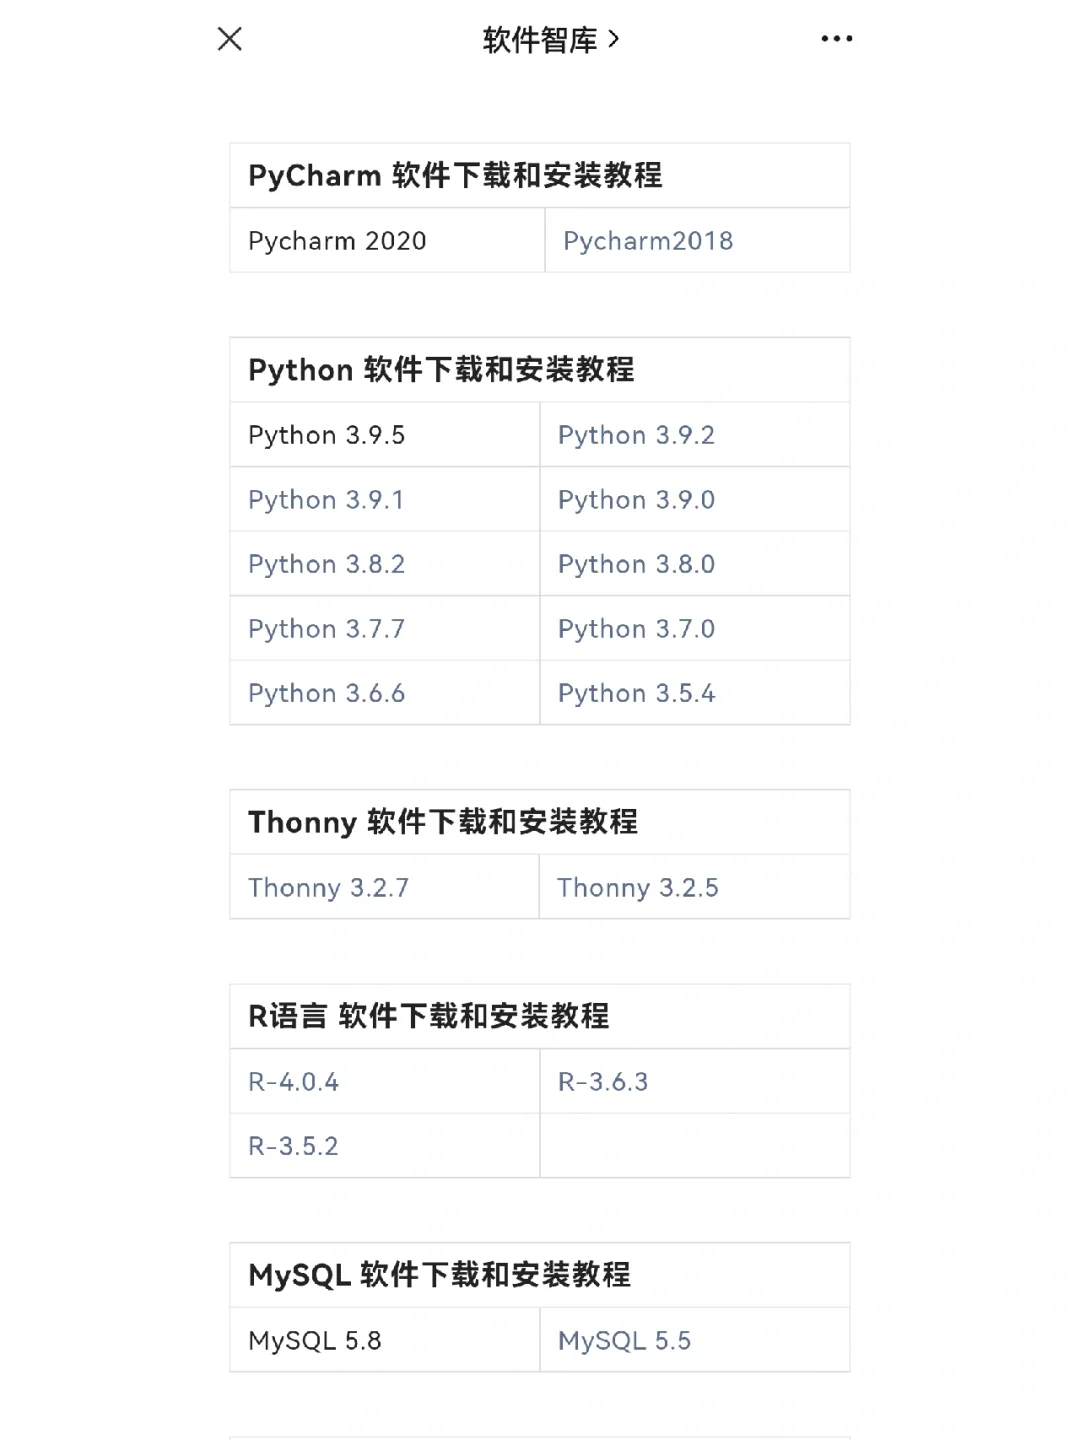The height and width of the screenshot is (1440, 1080).
Task: Select R-3.5.2 download link
Action: [x=293, y=1146]
